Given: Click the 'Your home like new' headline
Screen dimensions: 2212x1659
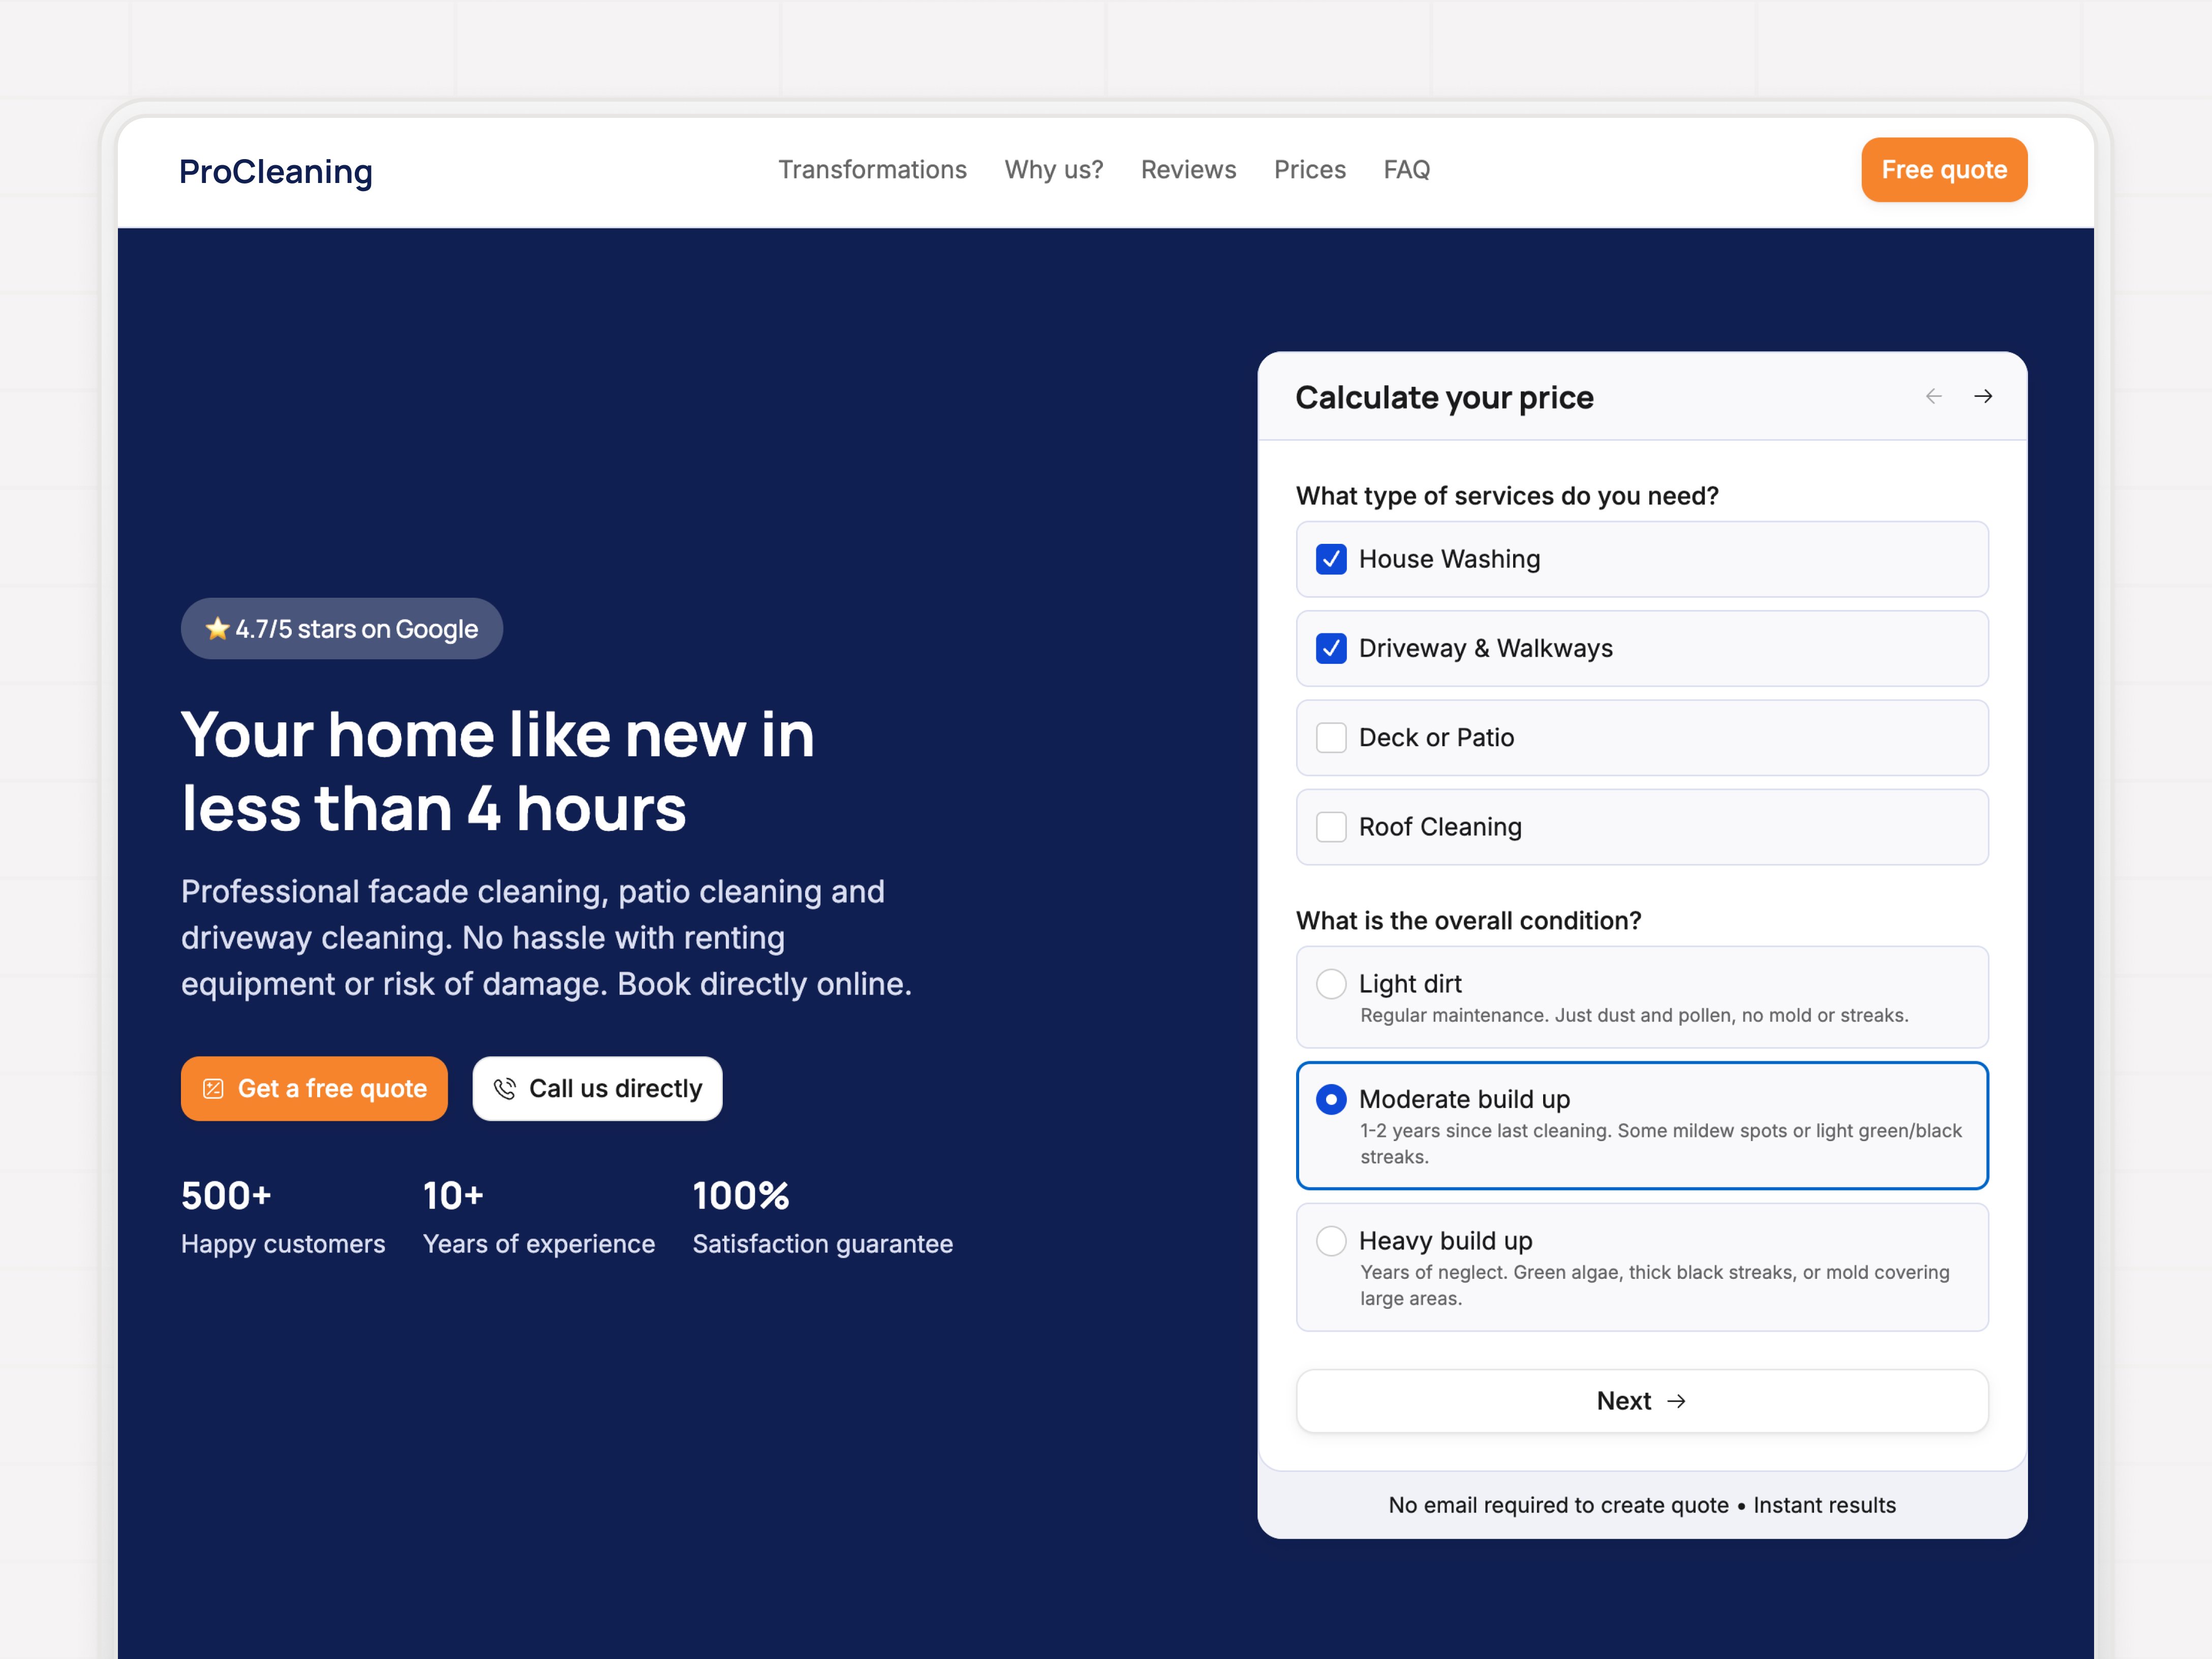Looking at the screenshot, I should click(x=497, y=771).
